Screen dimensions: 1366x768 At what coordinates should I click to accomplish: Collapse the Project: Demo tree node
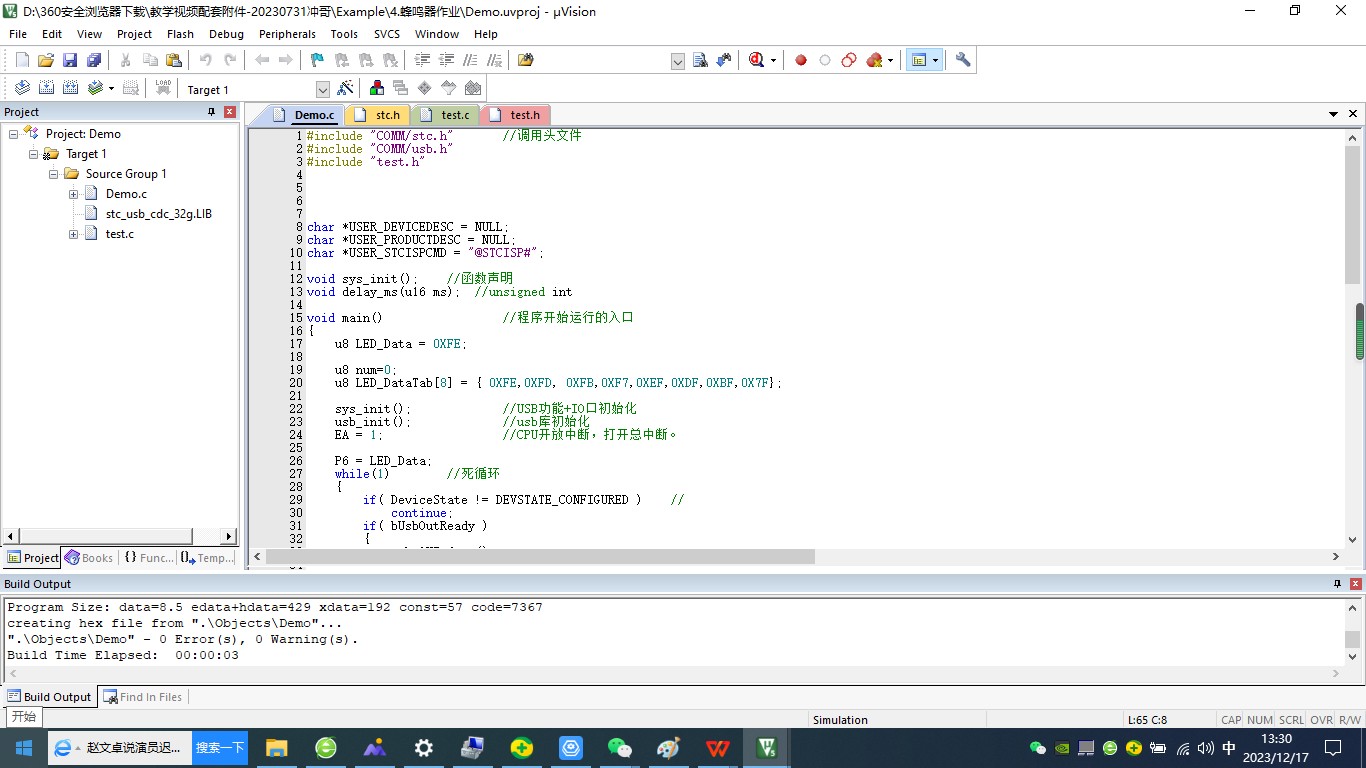[13, 133]
